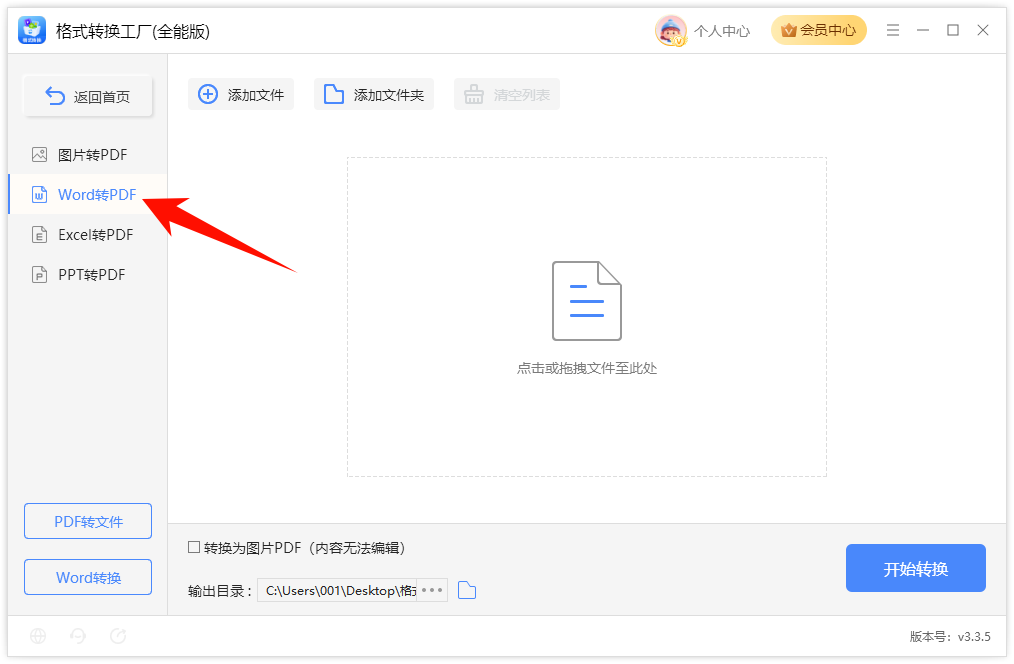Open 个人中心 personal center
The width and height of the screenshot is (1014, 664).
[722, 31]
